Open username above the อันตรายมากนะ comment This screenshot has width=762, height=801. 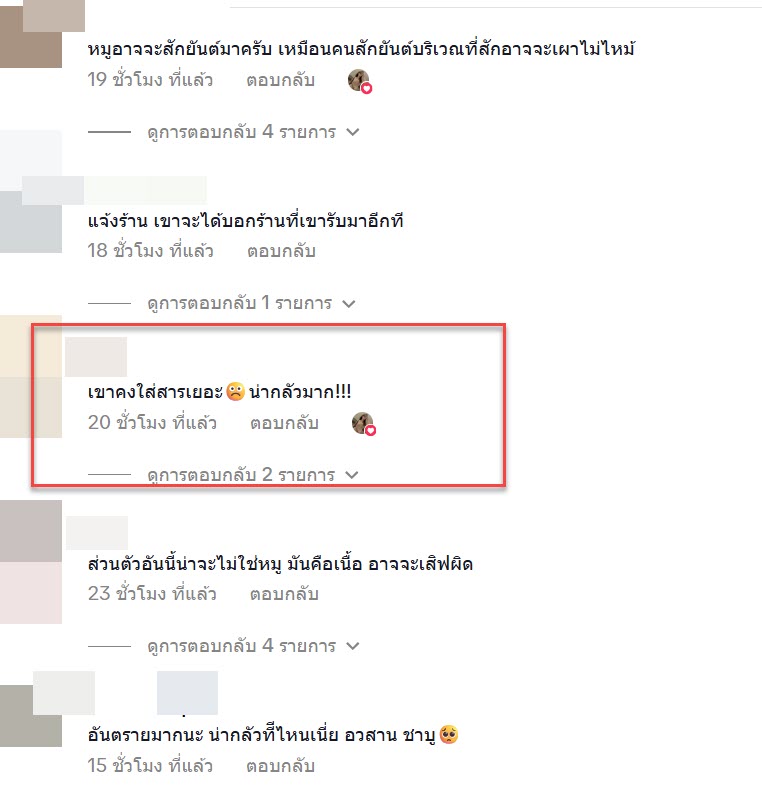click(126, 693)
